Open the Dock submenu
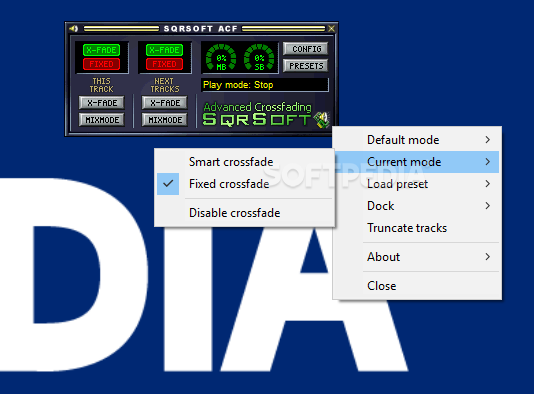534x394 pixels. 417,206
